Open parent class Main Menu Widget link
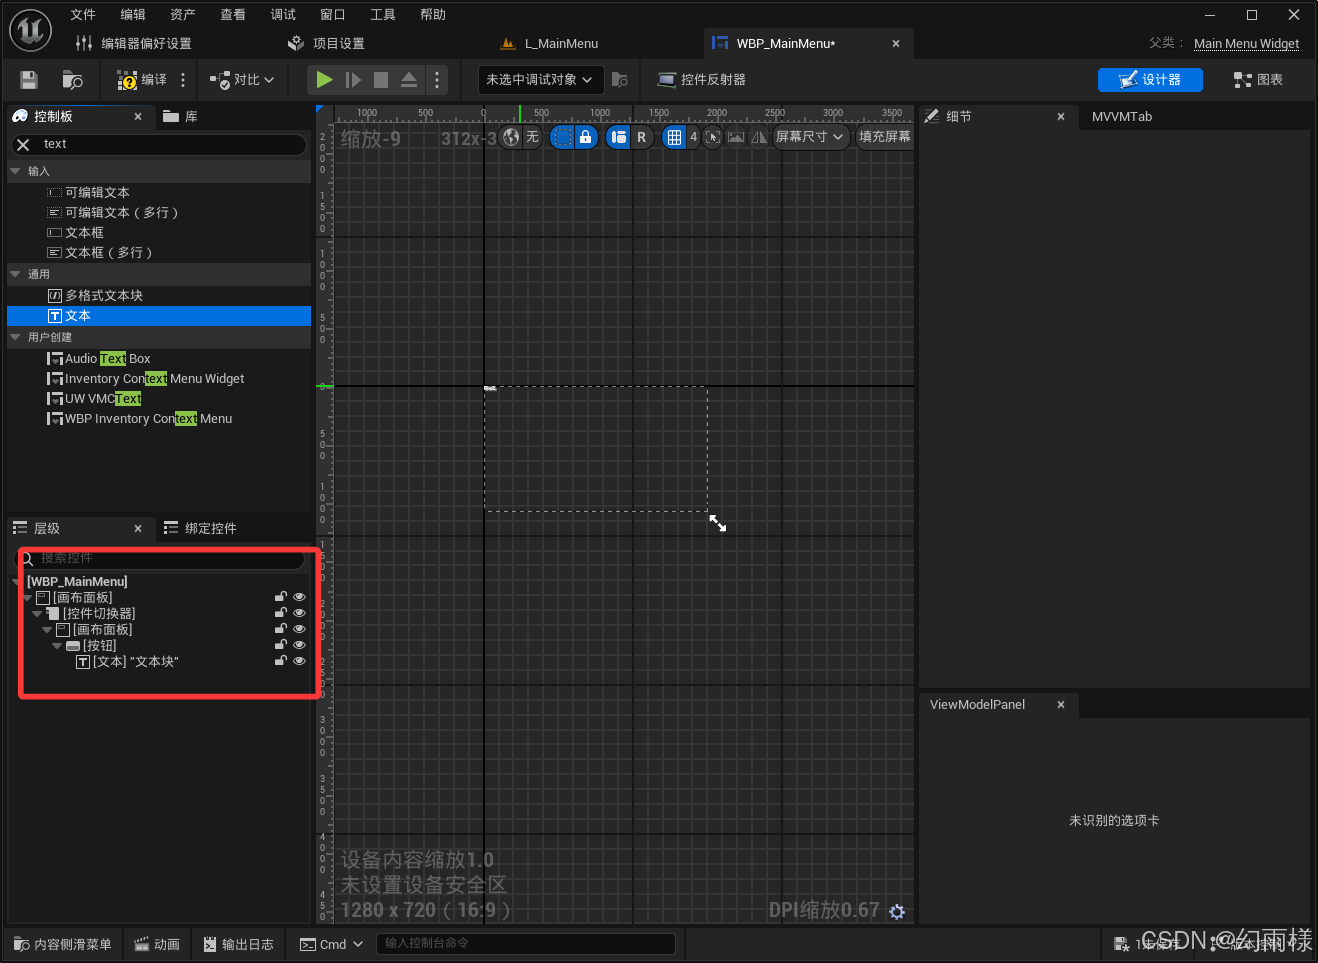Image resolution: width=1318 pixels, height=963 pixels. (x=1246, y=44)
